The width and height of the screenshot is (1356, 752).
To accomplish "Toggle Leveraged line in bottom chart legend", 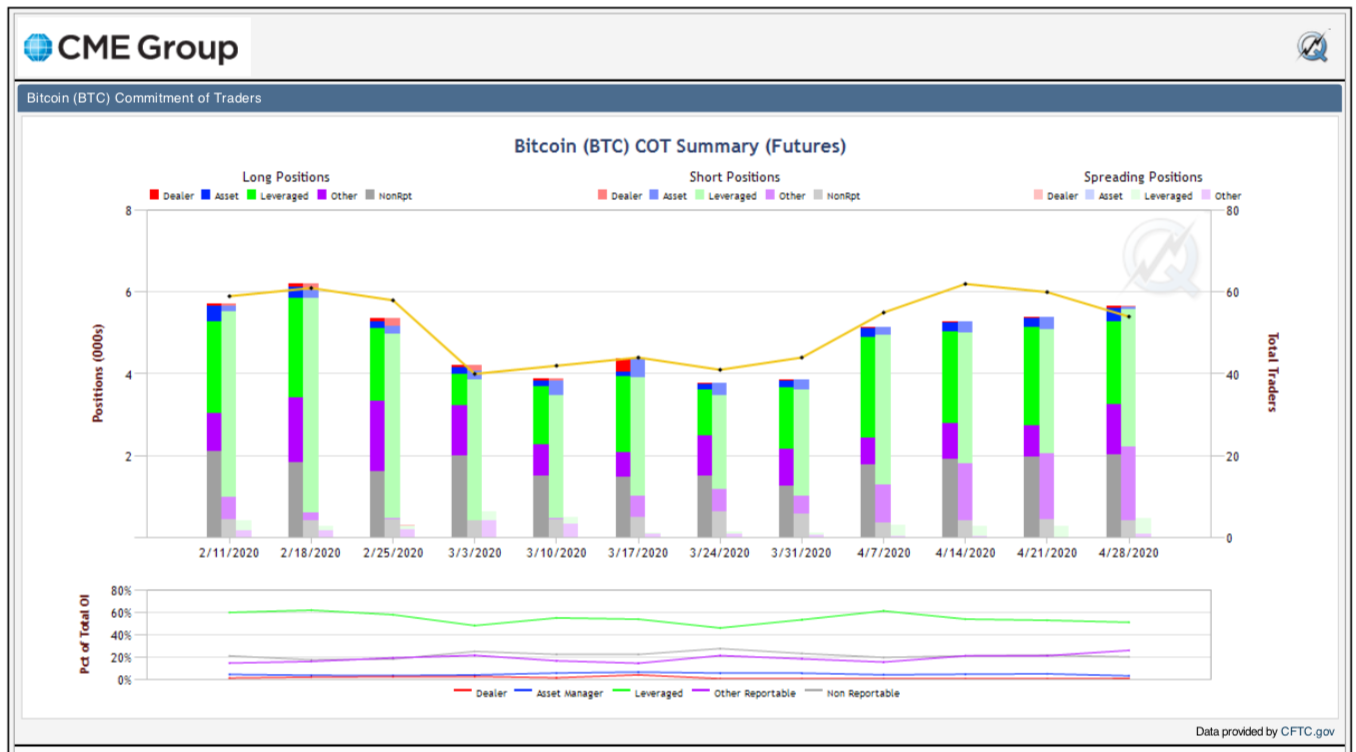I will point(646,693).
